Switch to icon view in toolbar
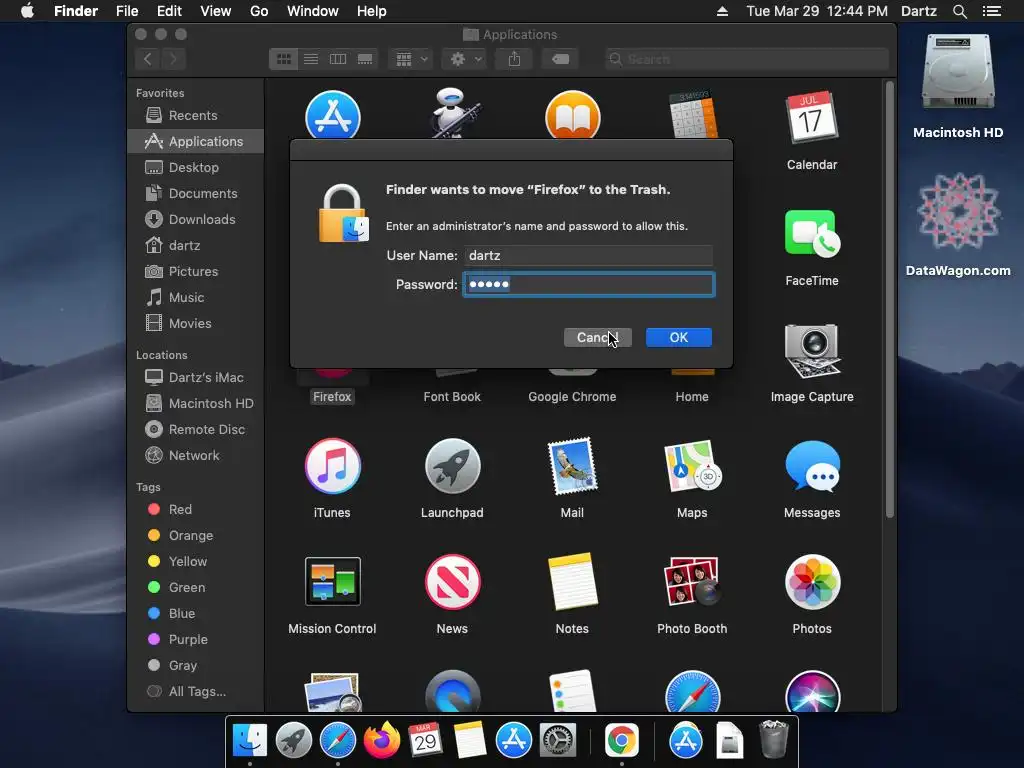The width and height of the screenshot is (1024, 768). (283, 59)
